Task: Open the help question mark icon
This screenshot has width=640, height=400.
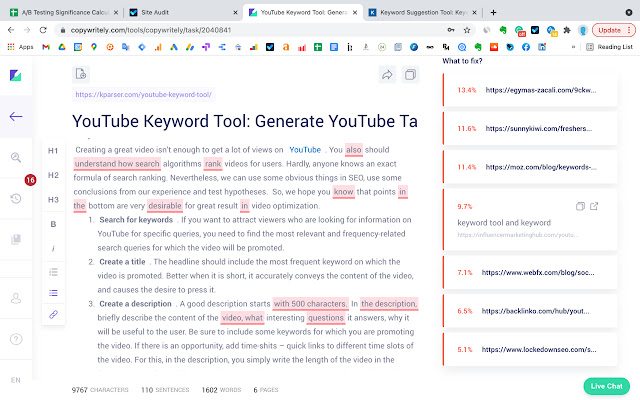Action: pyautogui.click(x=16, y=340)
